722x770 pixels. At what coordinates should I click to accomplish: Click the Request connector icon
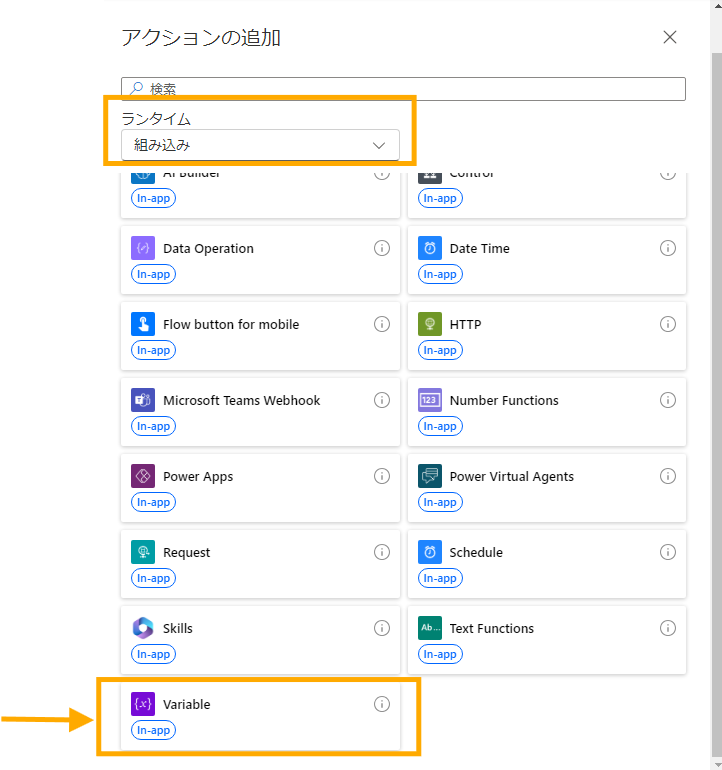(143, 552)
